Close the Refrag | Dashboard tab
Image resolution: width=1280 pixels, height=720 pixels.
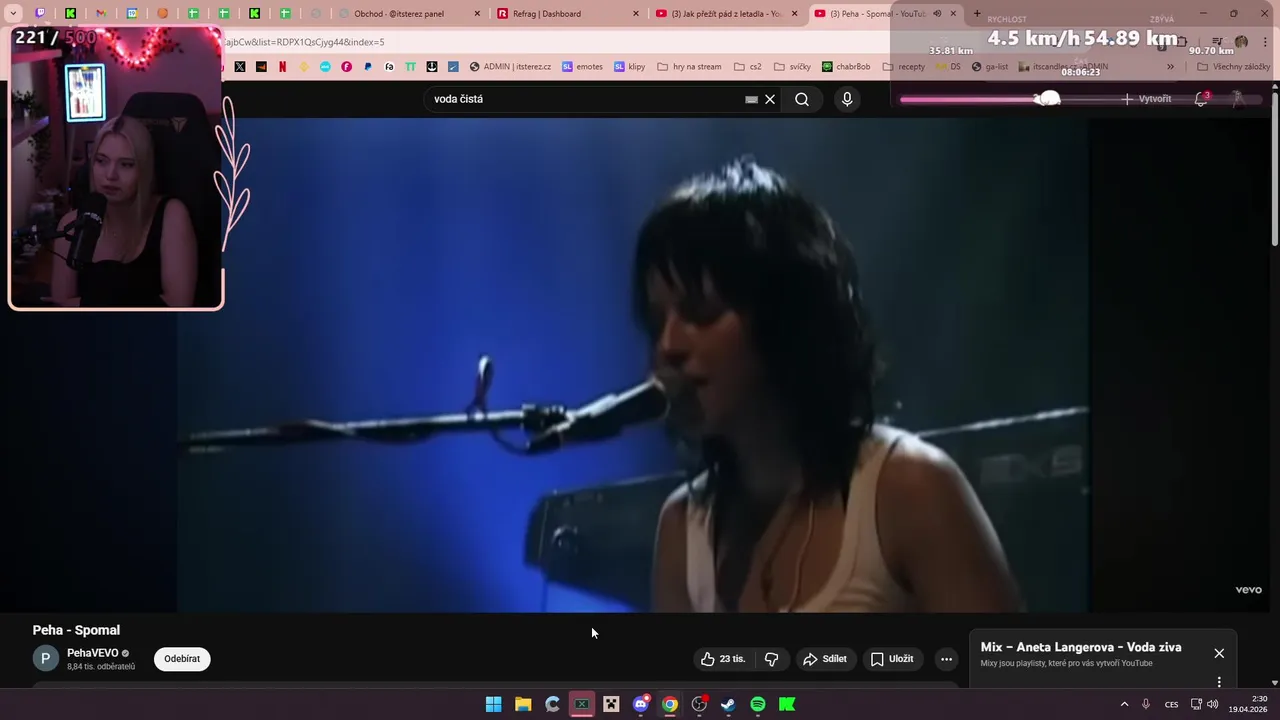tap(635, 13)
